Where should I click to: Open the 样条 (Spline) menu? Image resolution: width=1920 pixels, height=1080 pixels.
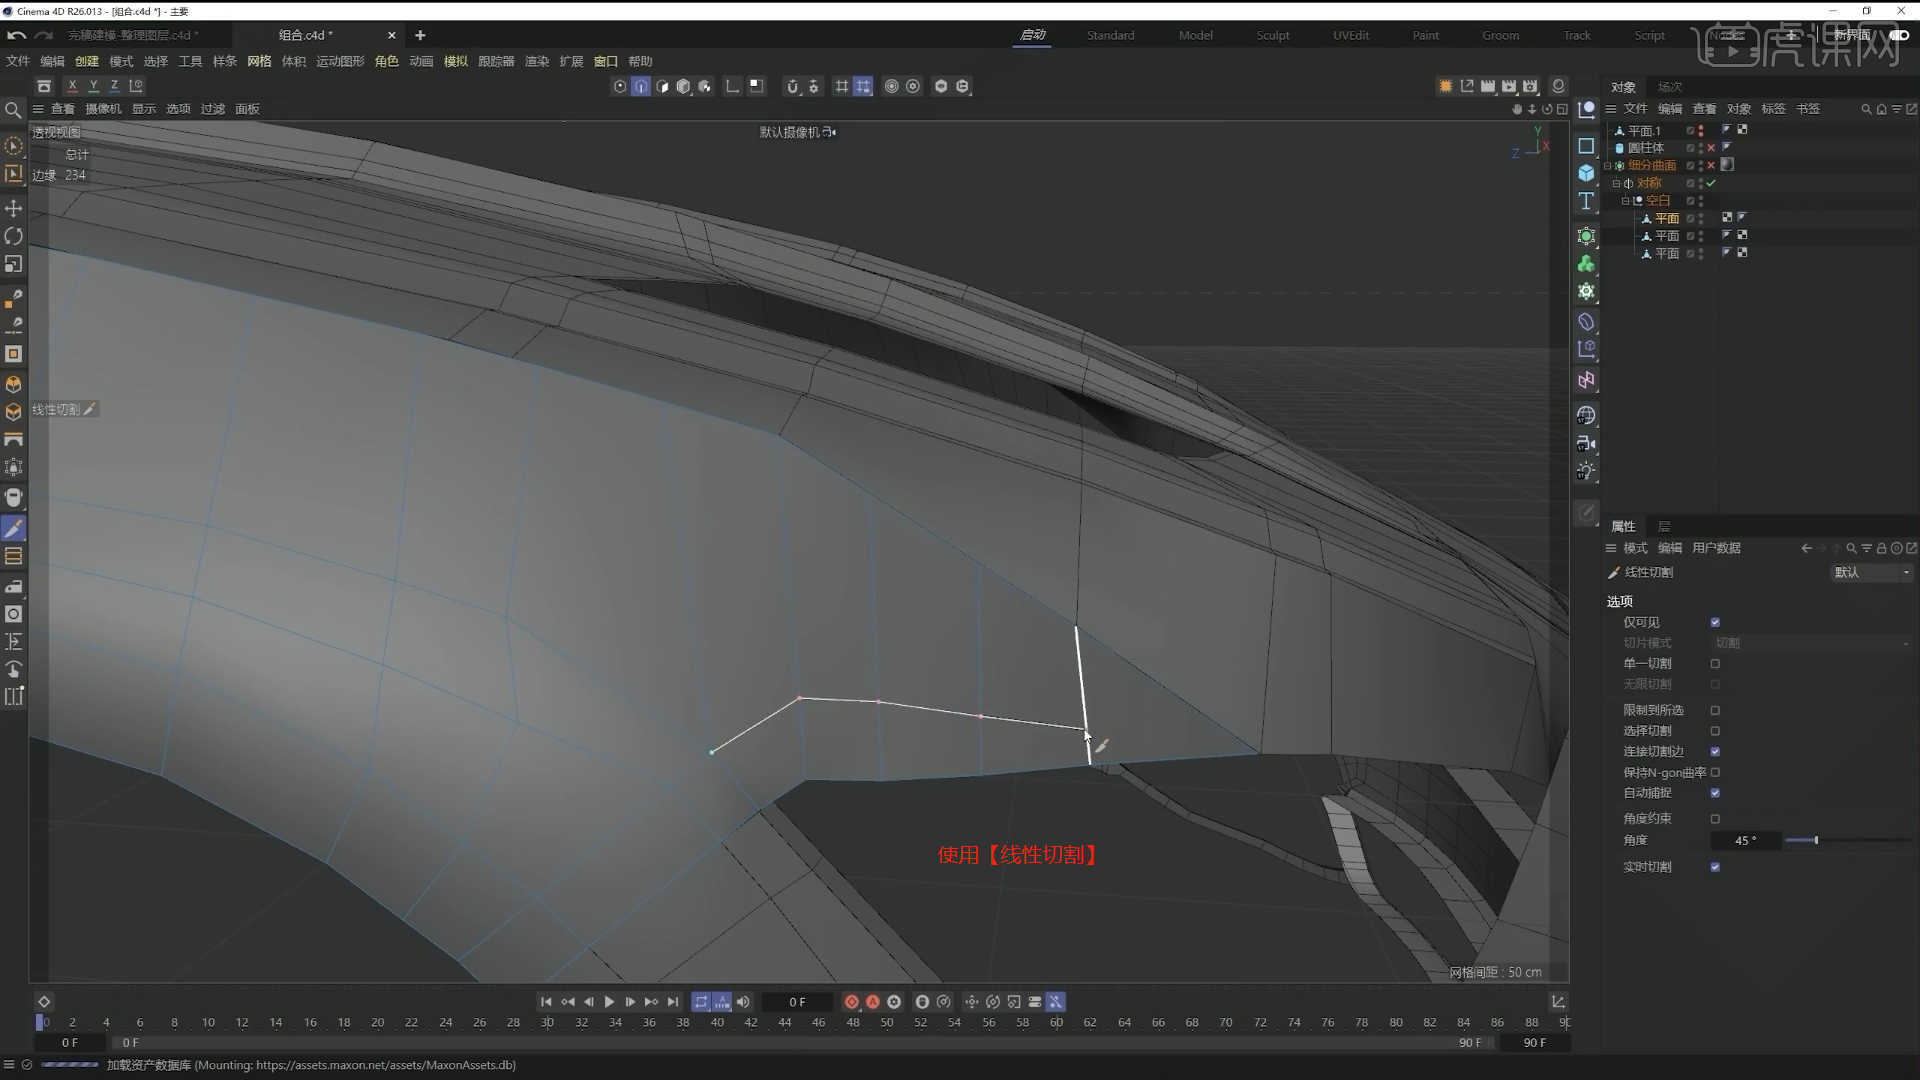[224, 61]
